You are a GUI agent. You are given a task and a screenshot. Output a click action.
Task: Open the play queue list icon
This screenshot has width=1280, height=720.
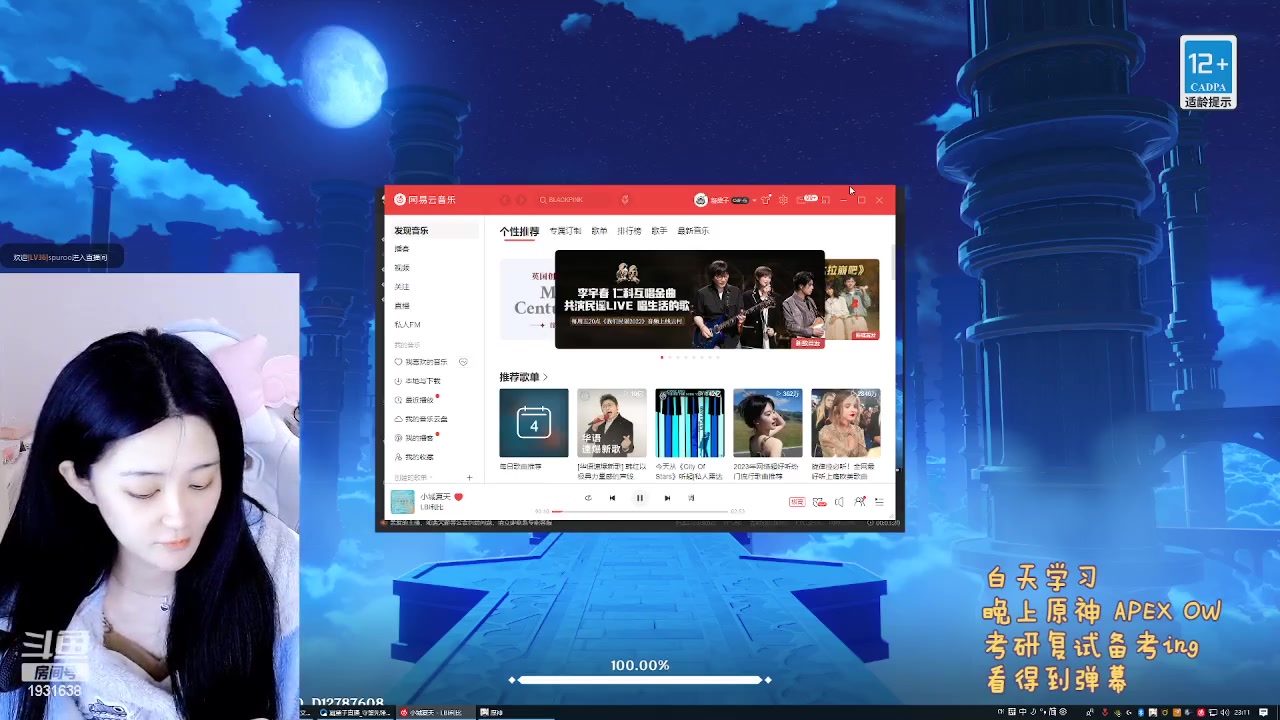(879, 502)
